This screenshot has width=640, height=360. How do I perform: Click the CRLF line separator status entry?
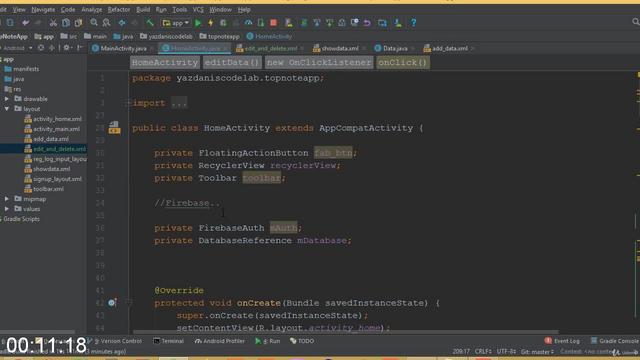point(483,351)
